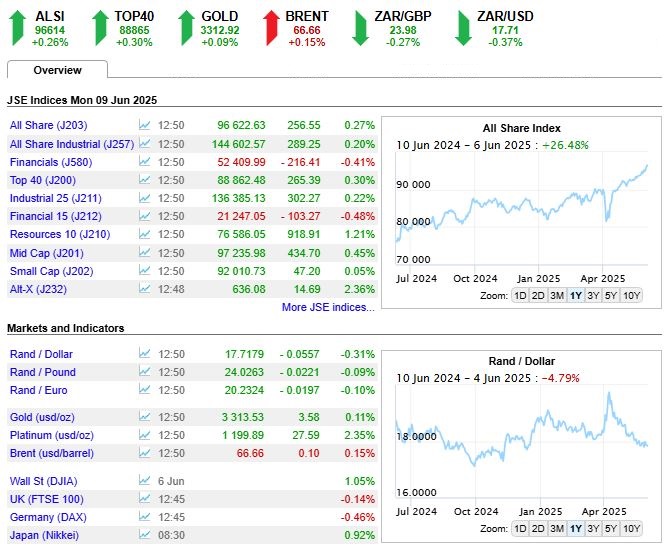Click the chart icon beside Alt-X (J232)
This screenshot has height=549, width=671.
pos(145,289)
